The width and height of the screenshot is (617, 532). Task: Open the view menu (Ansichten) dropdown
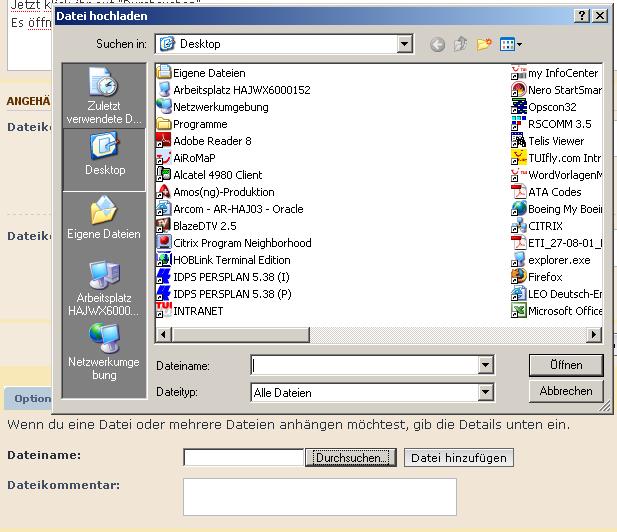coord(512,44)
